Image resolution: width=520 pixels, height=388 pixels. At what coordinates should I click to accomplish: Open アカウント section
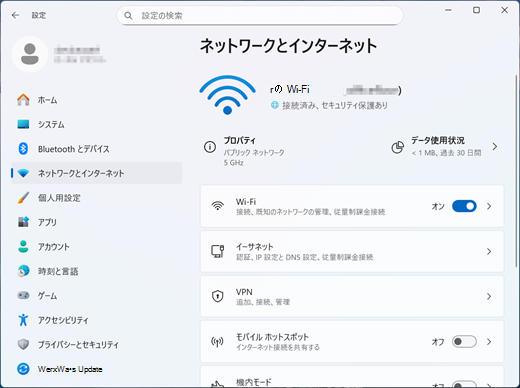97,247
